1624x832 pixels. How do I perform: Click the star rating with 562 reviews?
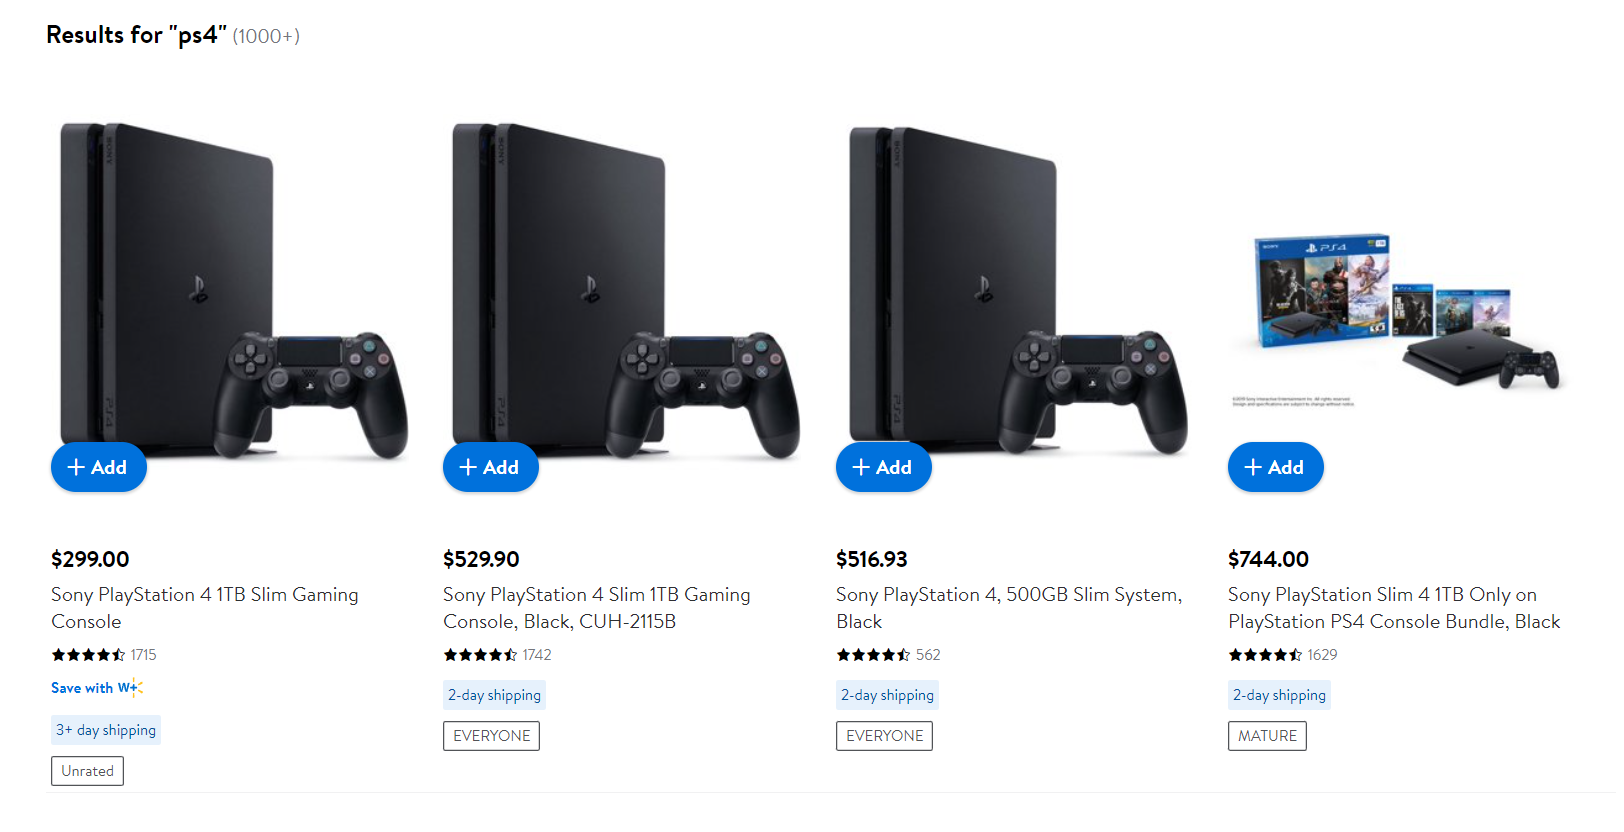(x=873, y=655)
